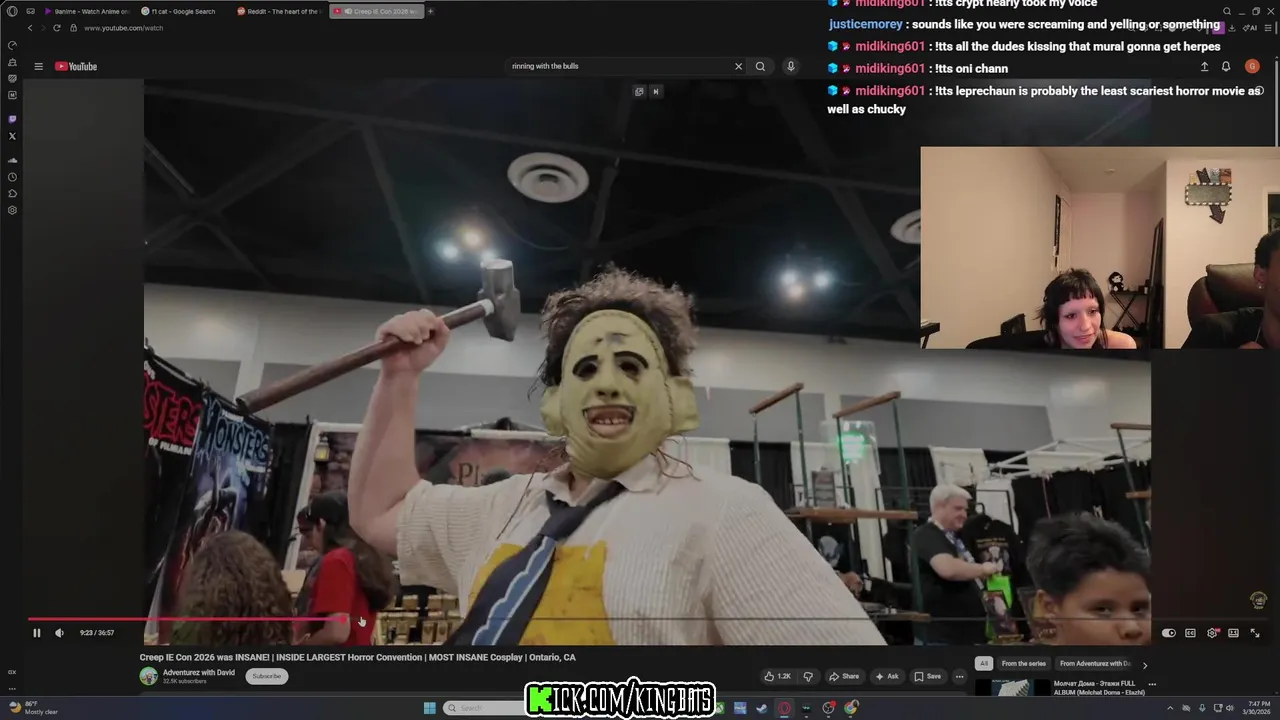Screen dimensions: 1280x720
Task: Open more actions next to Save
Action: [959, 676]
